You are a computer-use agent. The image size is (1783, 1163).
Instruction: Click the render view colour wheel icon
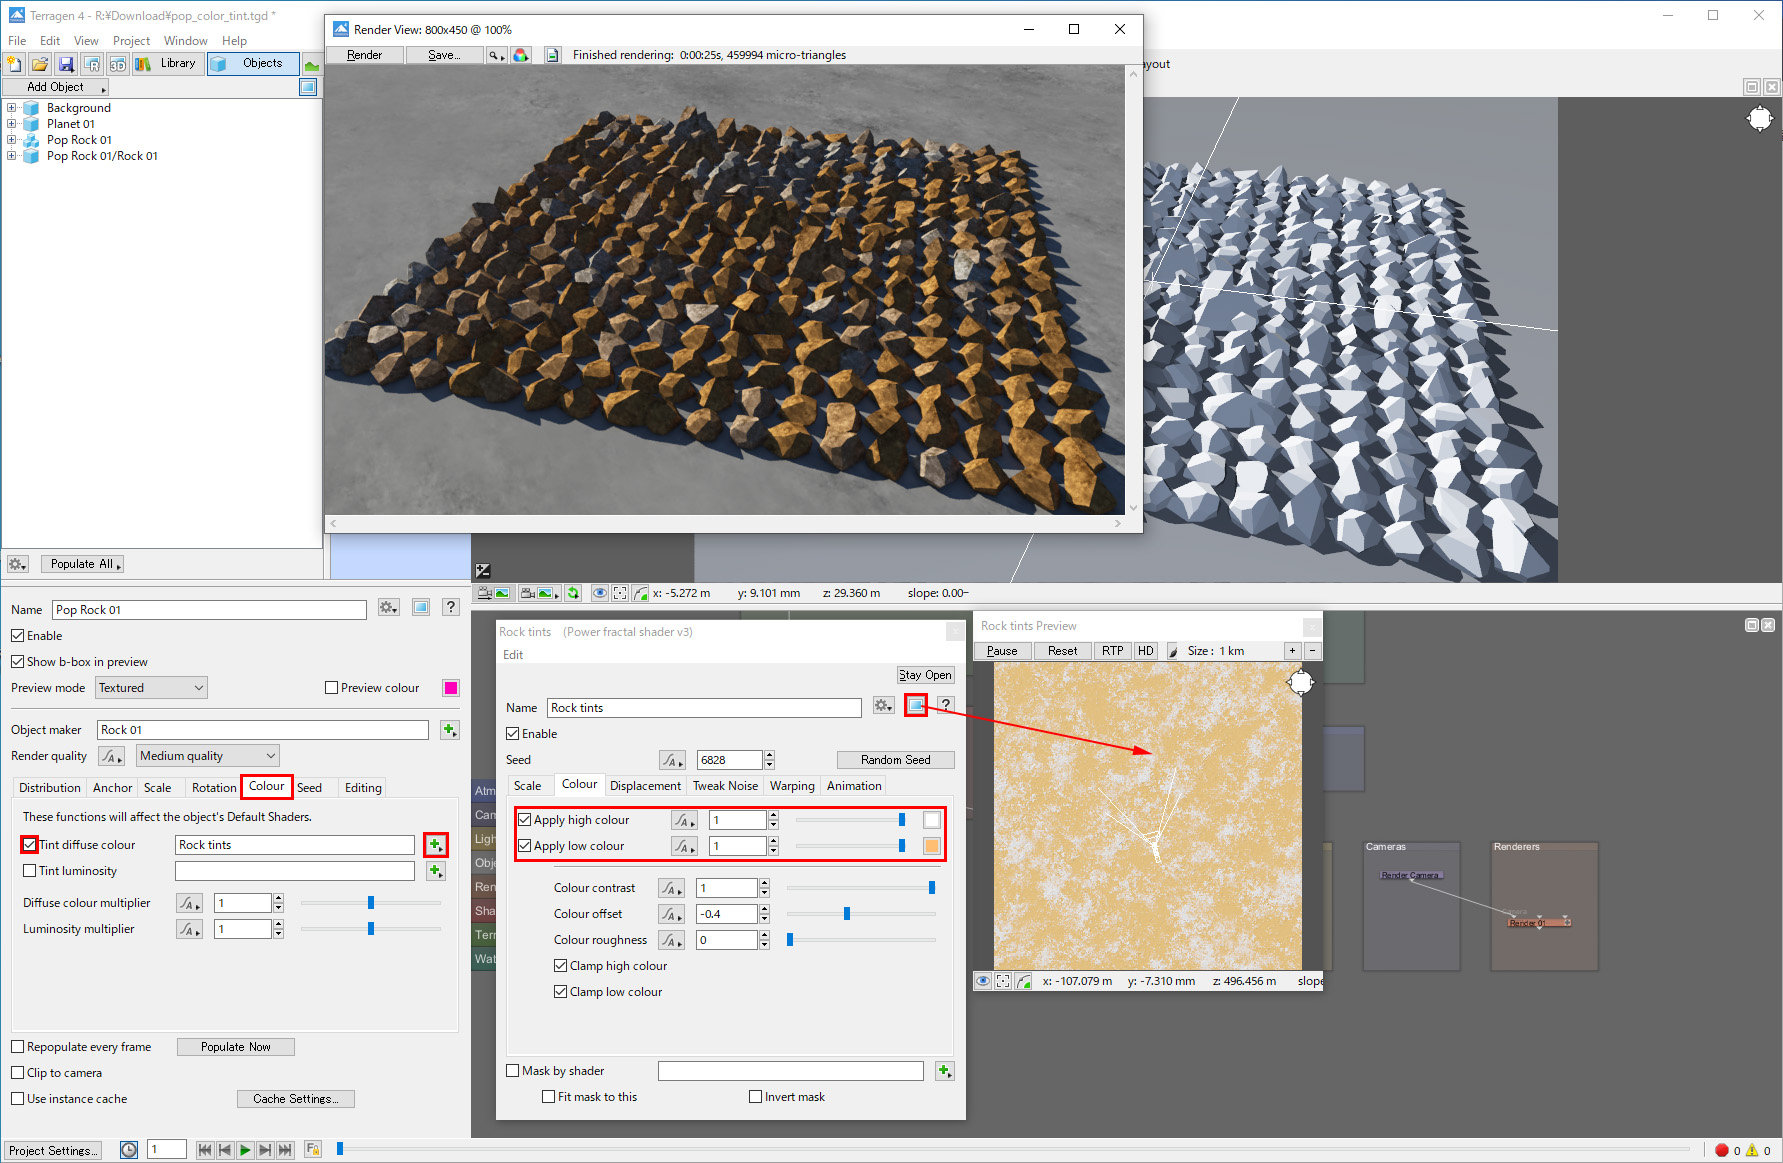click(x=521, y=55)
